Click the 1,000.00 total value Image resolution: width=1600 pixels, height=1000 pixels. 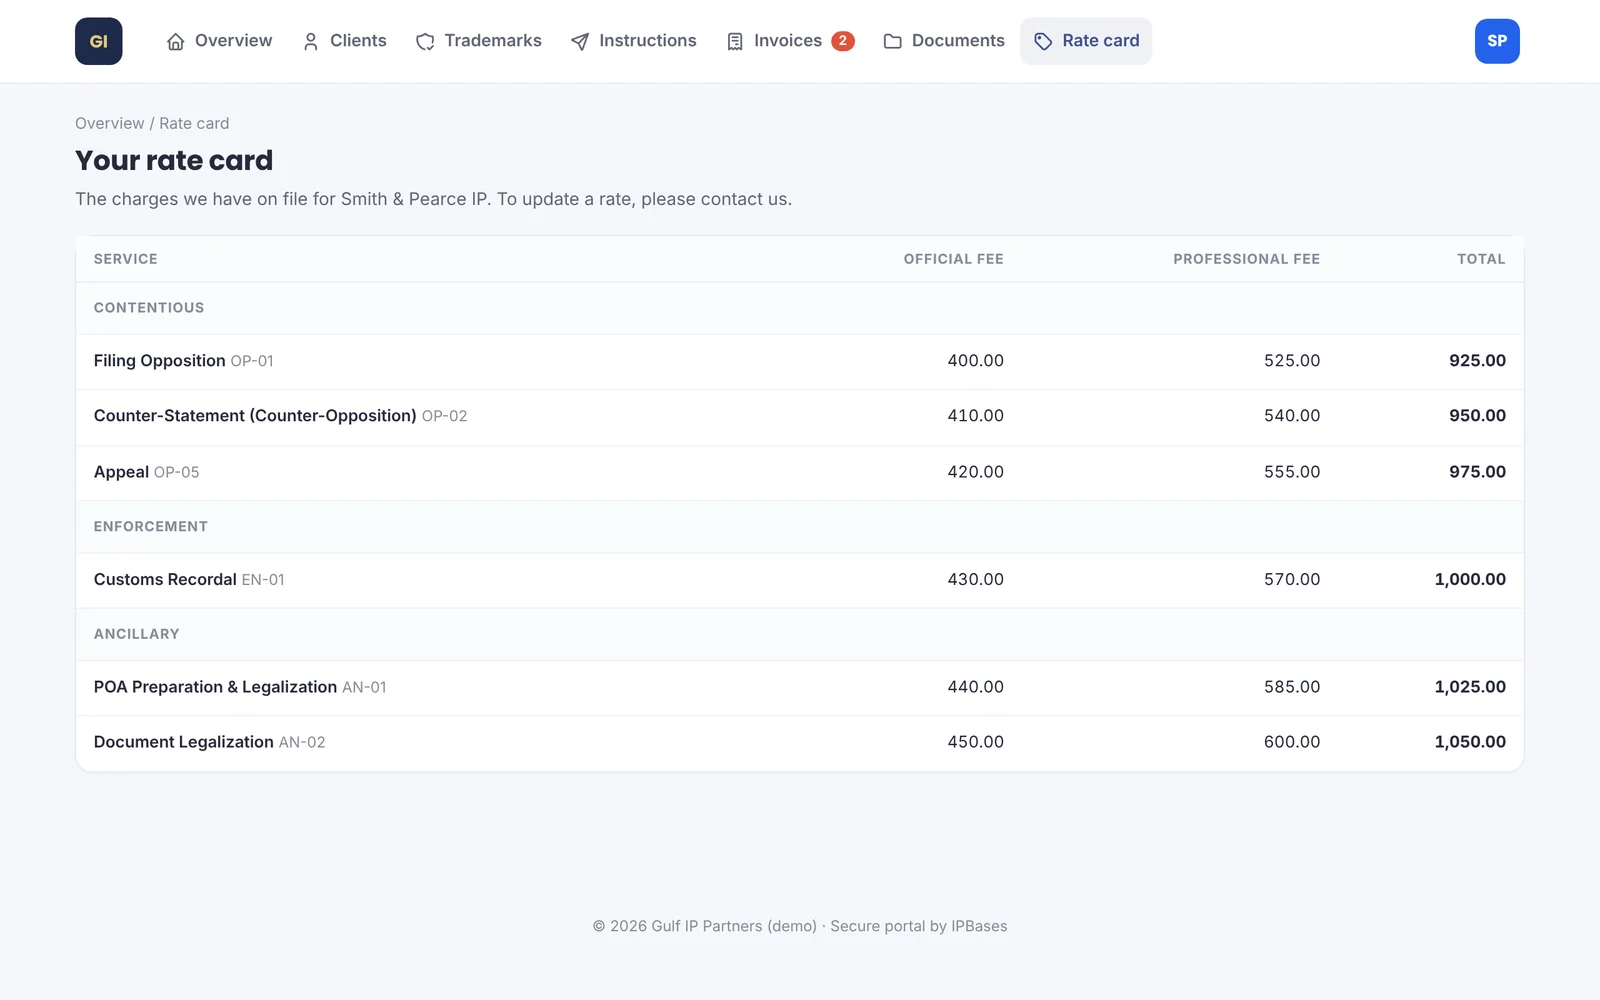[x=1470, y=580]
